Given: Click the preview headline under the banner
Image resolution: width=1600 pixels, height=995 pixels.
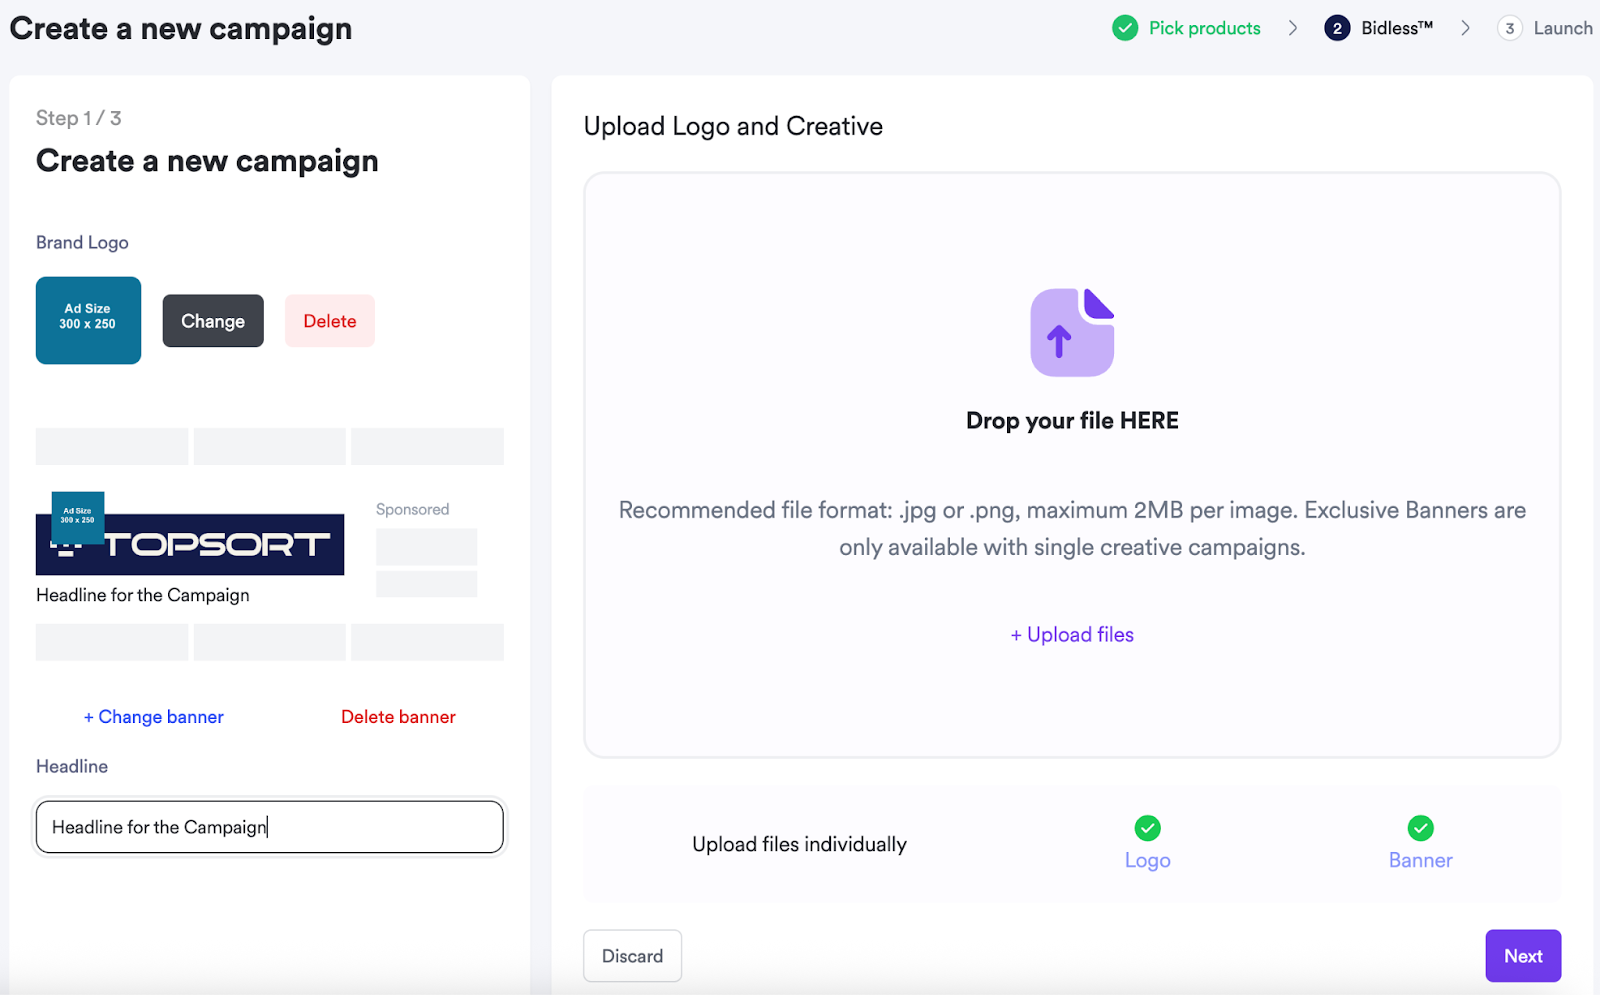Looking at the screenshot, I should (x=143, y=595).
